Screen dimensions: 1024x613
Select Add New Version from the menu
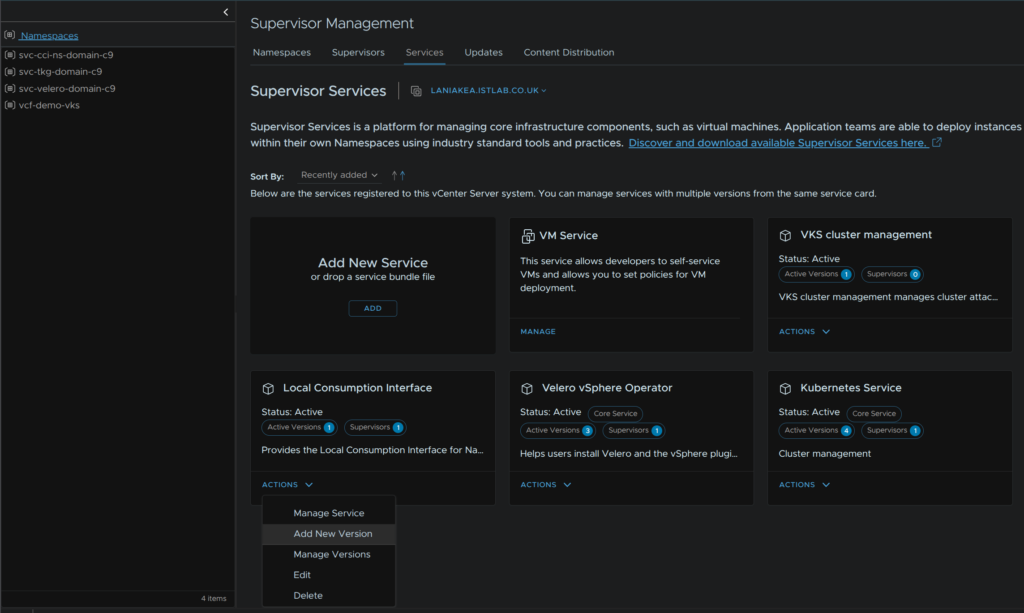click(x=332, y=534)
